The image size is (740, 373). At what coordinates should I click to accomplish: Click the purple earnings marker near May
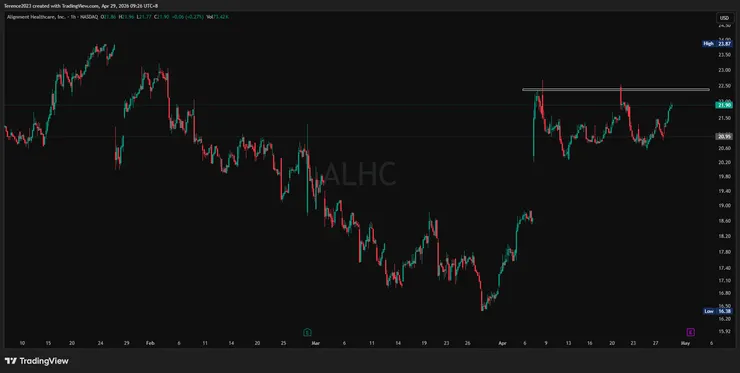coord(690,332)
